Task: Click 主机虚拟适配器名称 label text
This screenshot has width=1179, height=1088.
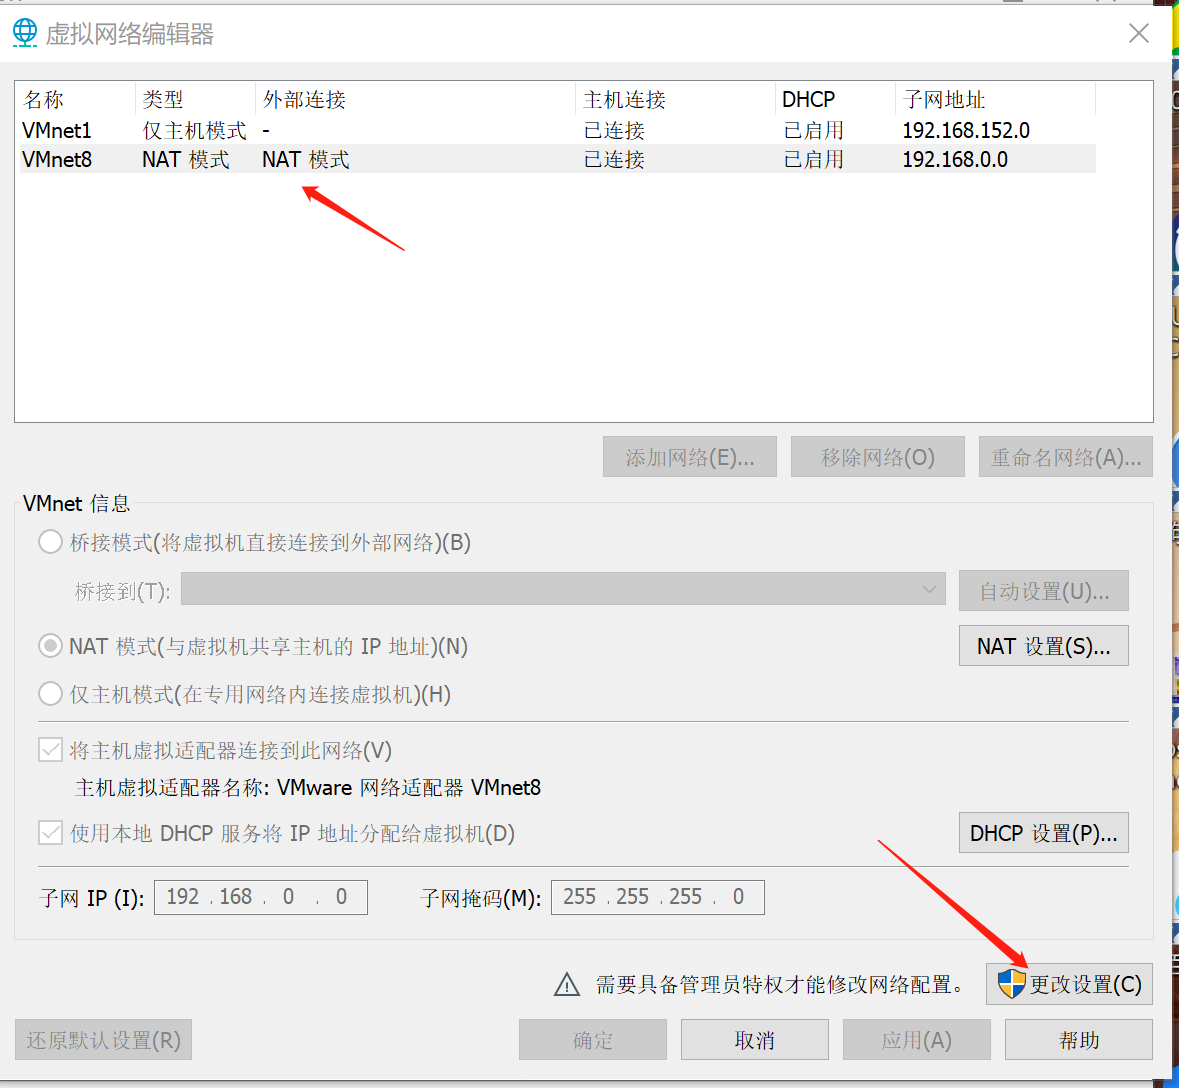Action: click(x=308, y=787)
